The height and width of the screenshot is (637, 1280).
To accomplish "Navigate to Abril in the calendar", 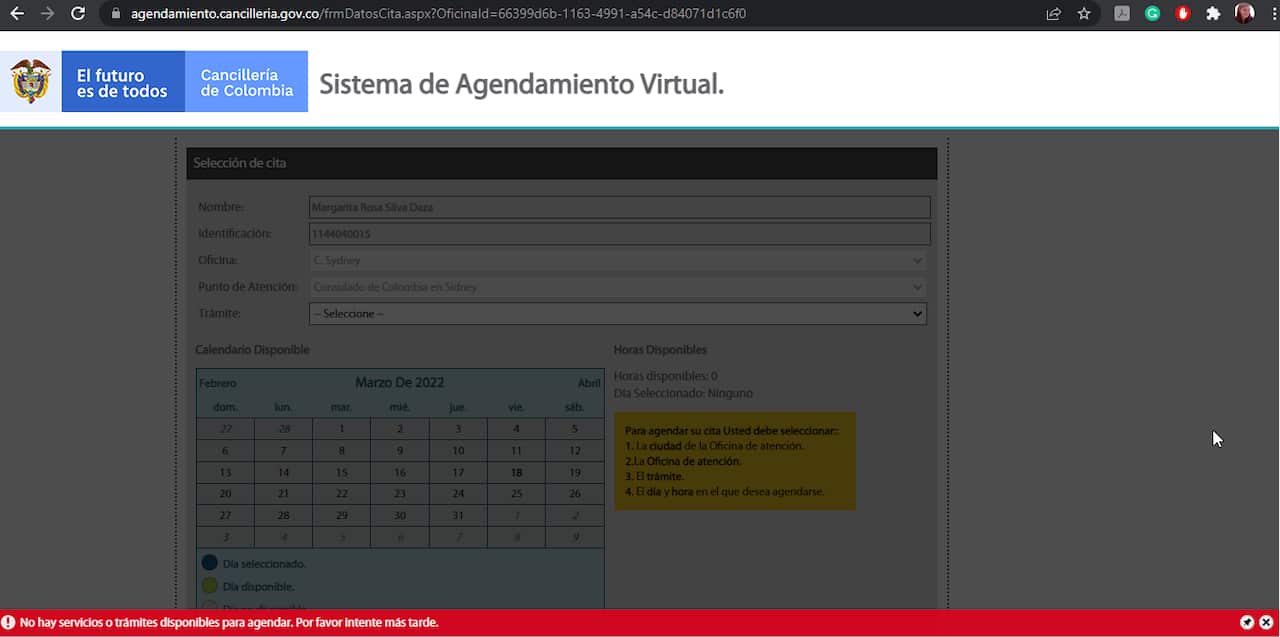I will point(589,382).
